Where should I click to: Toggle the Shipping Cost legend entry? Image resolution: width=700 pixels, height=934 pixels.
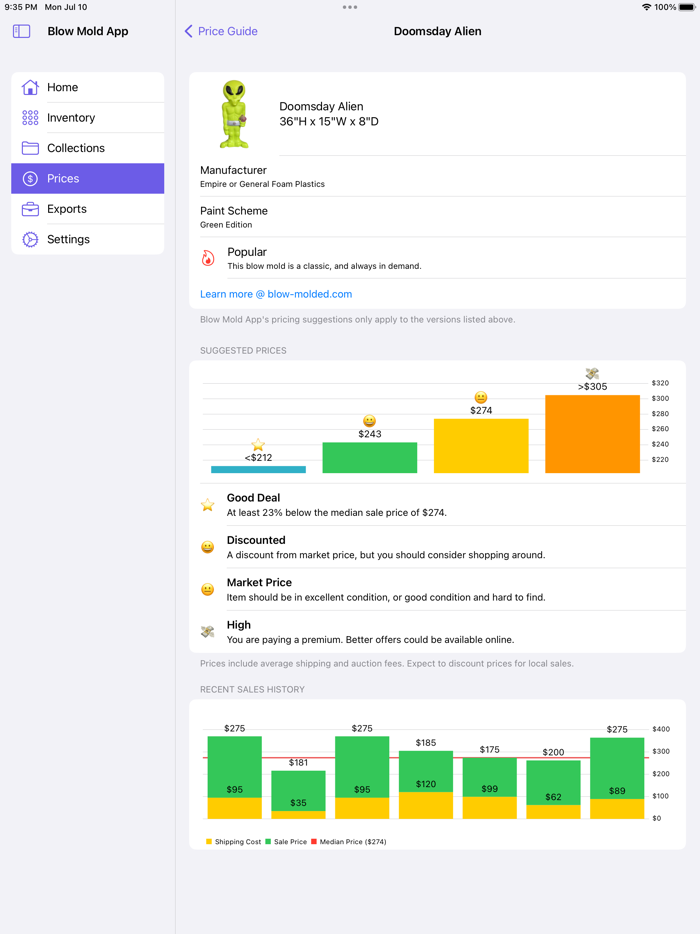pos(230,841)
